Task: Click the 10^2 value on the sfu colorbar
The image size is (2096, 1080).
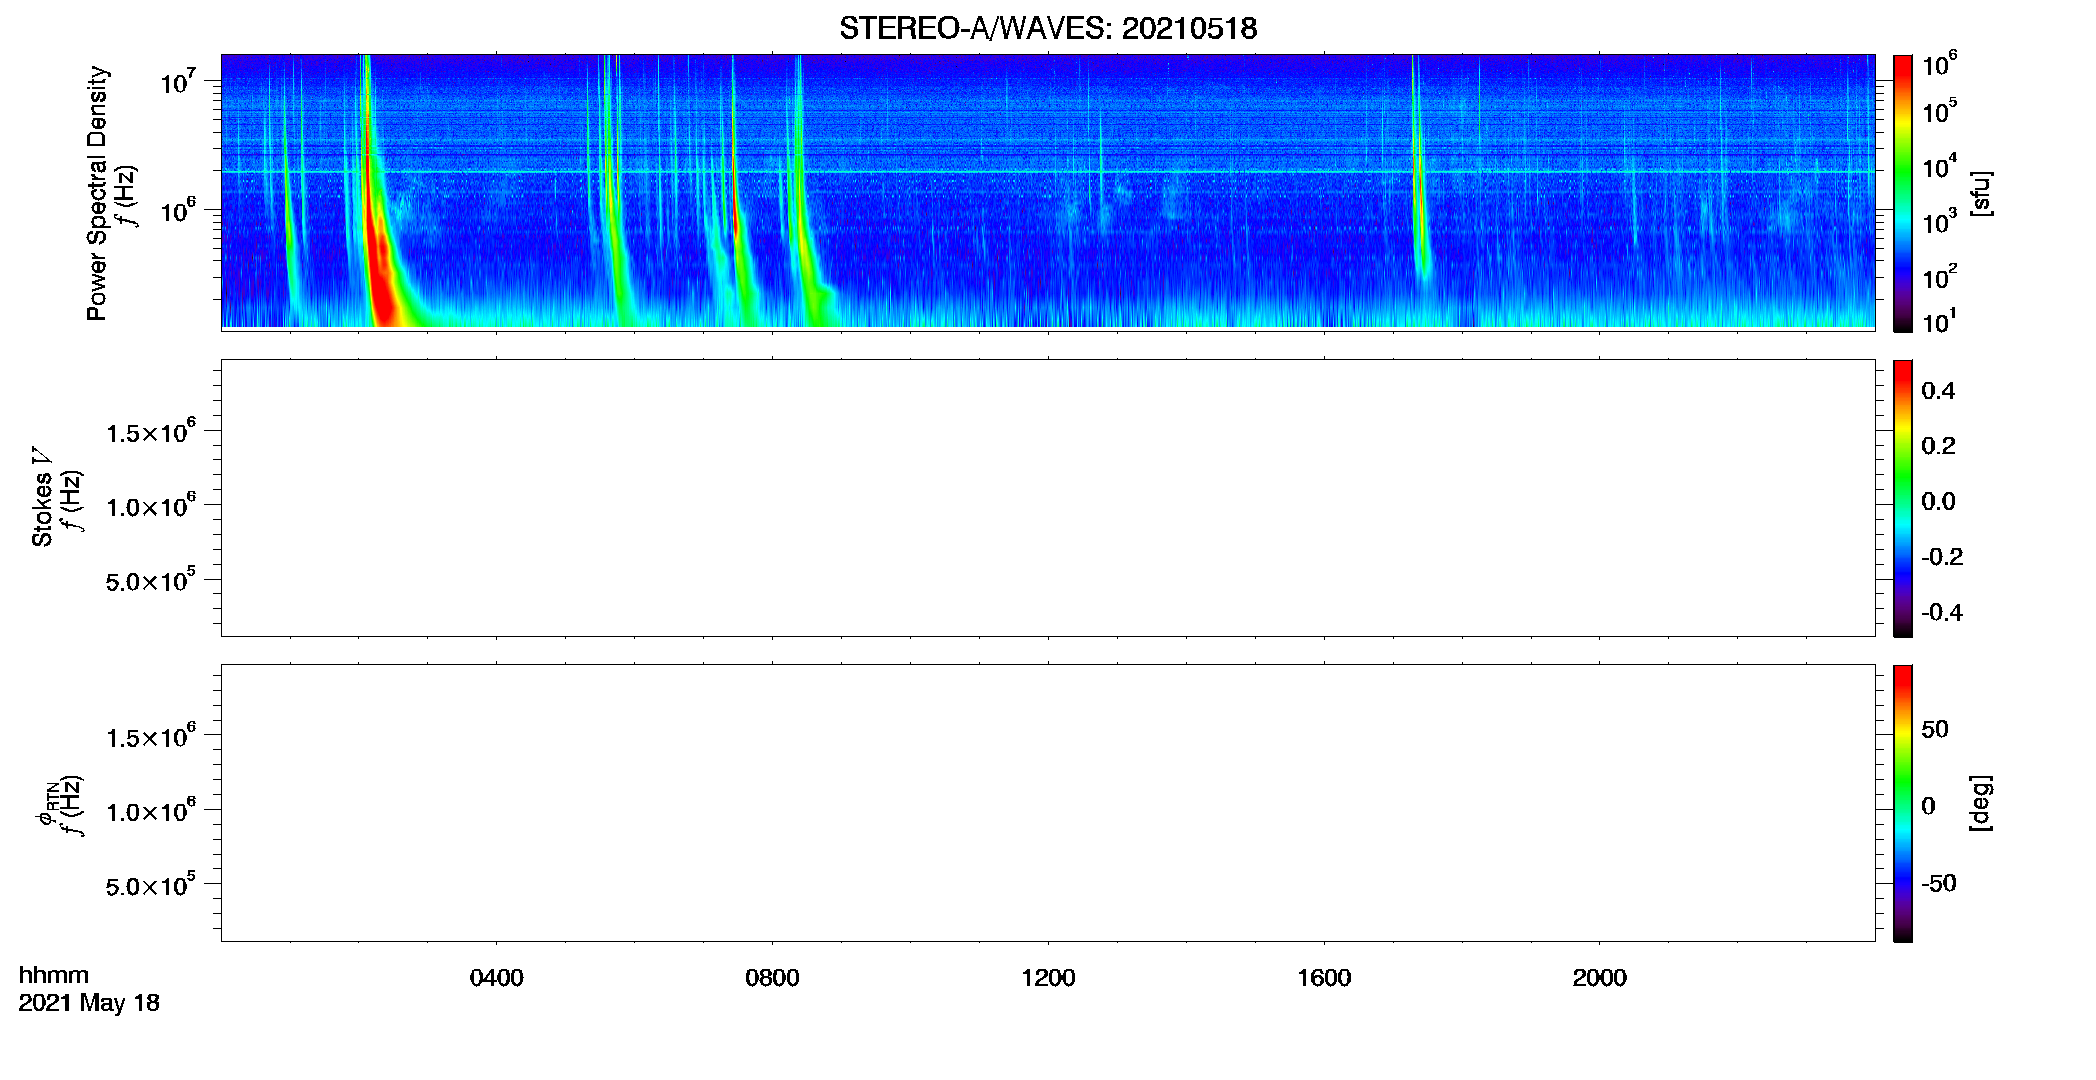Action: [x=1939, y=276]
